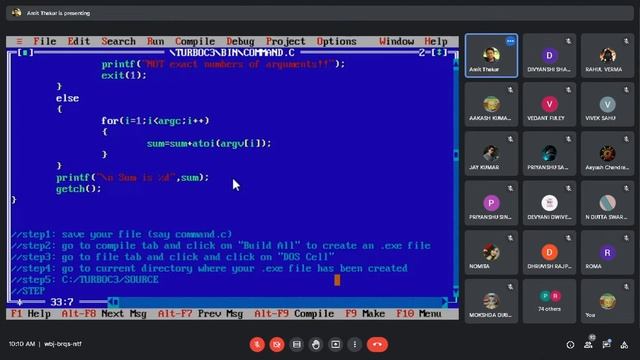Open the File menu in Turbo C
Viewport: 640px width, 360px height.
point(45,41)
